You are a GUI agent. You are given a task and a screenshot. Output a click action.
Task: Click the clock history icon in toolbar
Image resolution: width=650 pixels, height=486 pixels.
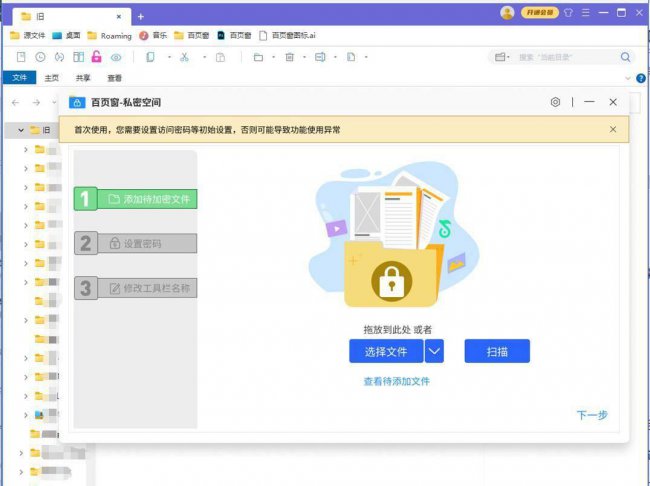pos(40,57)
